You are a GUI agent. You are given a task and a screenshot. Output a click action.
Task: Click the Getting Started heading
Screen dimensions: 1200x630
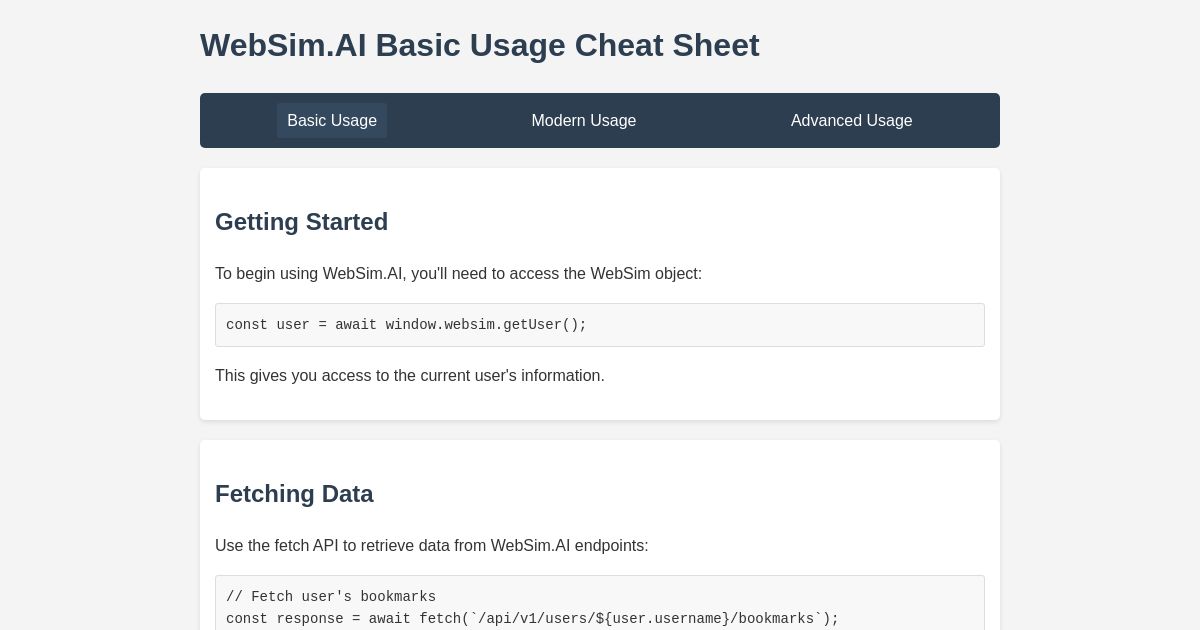point(301,222)
